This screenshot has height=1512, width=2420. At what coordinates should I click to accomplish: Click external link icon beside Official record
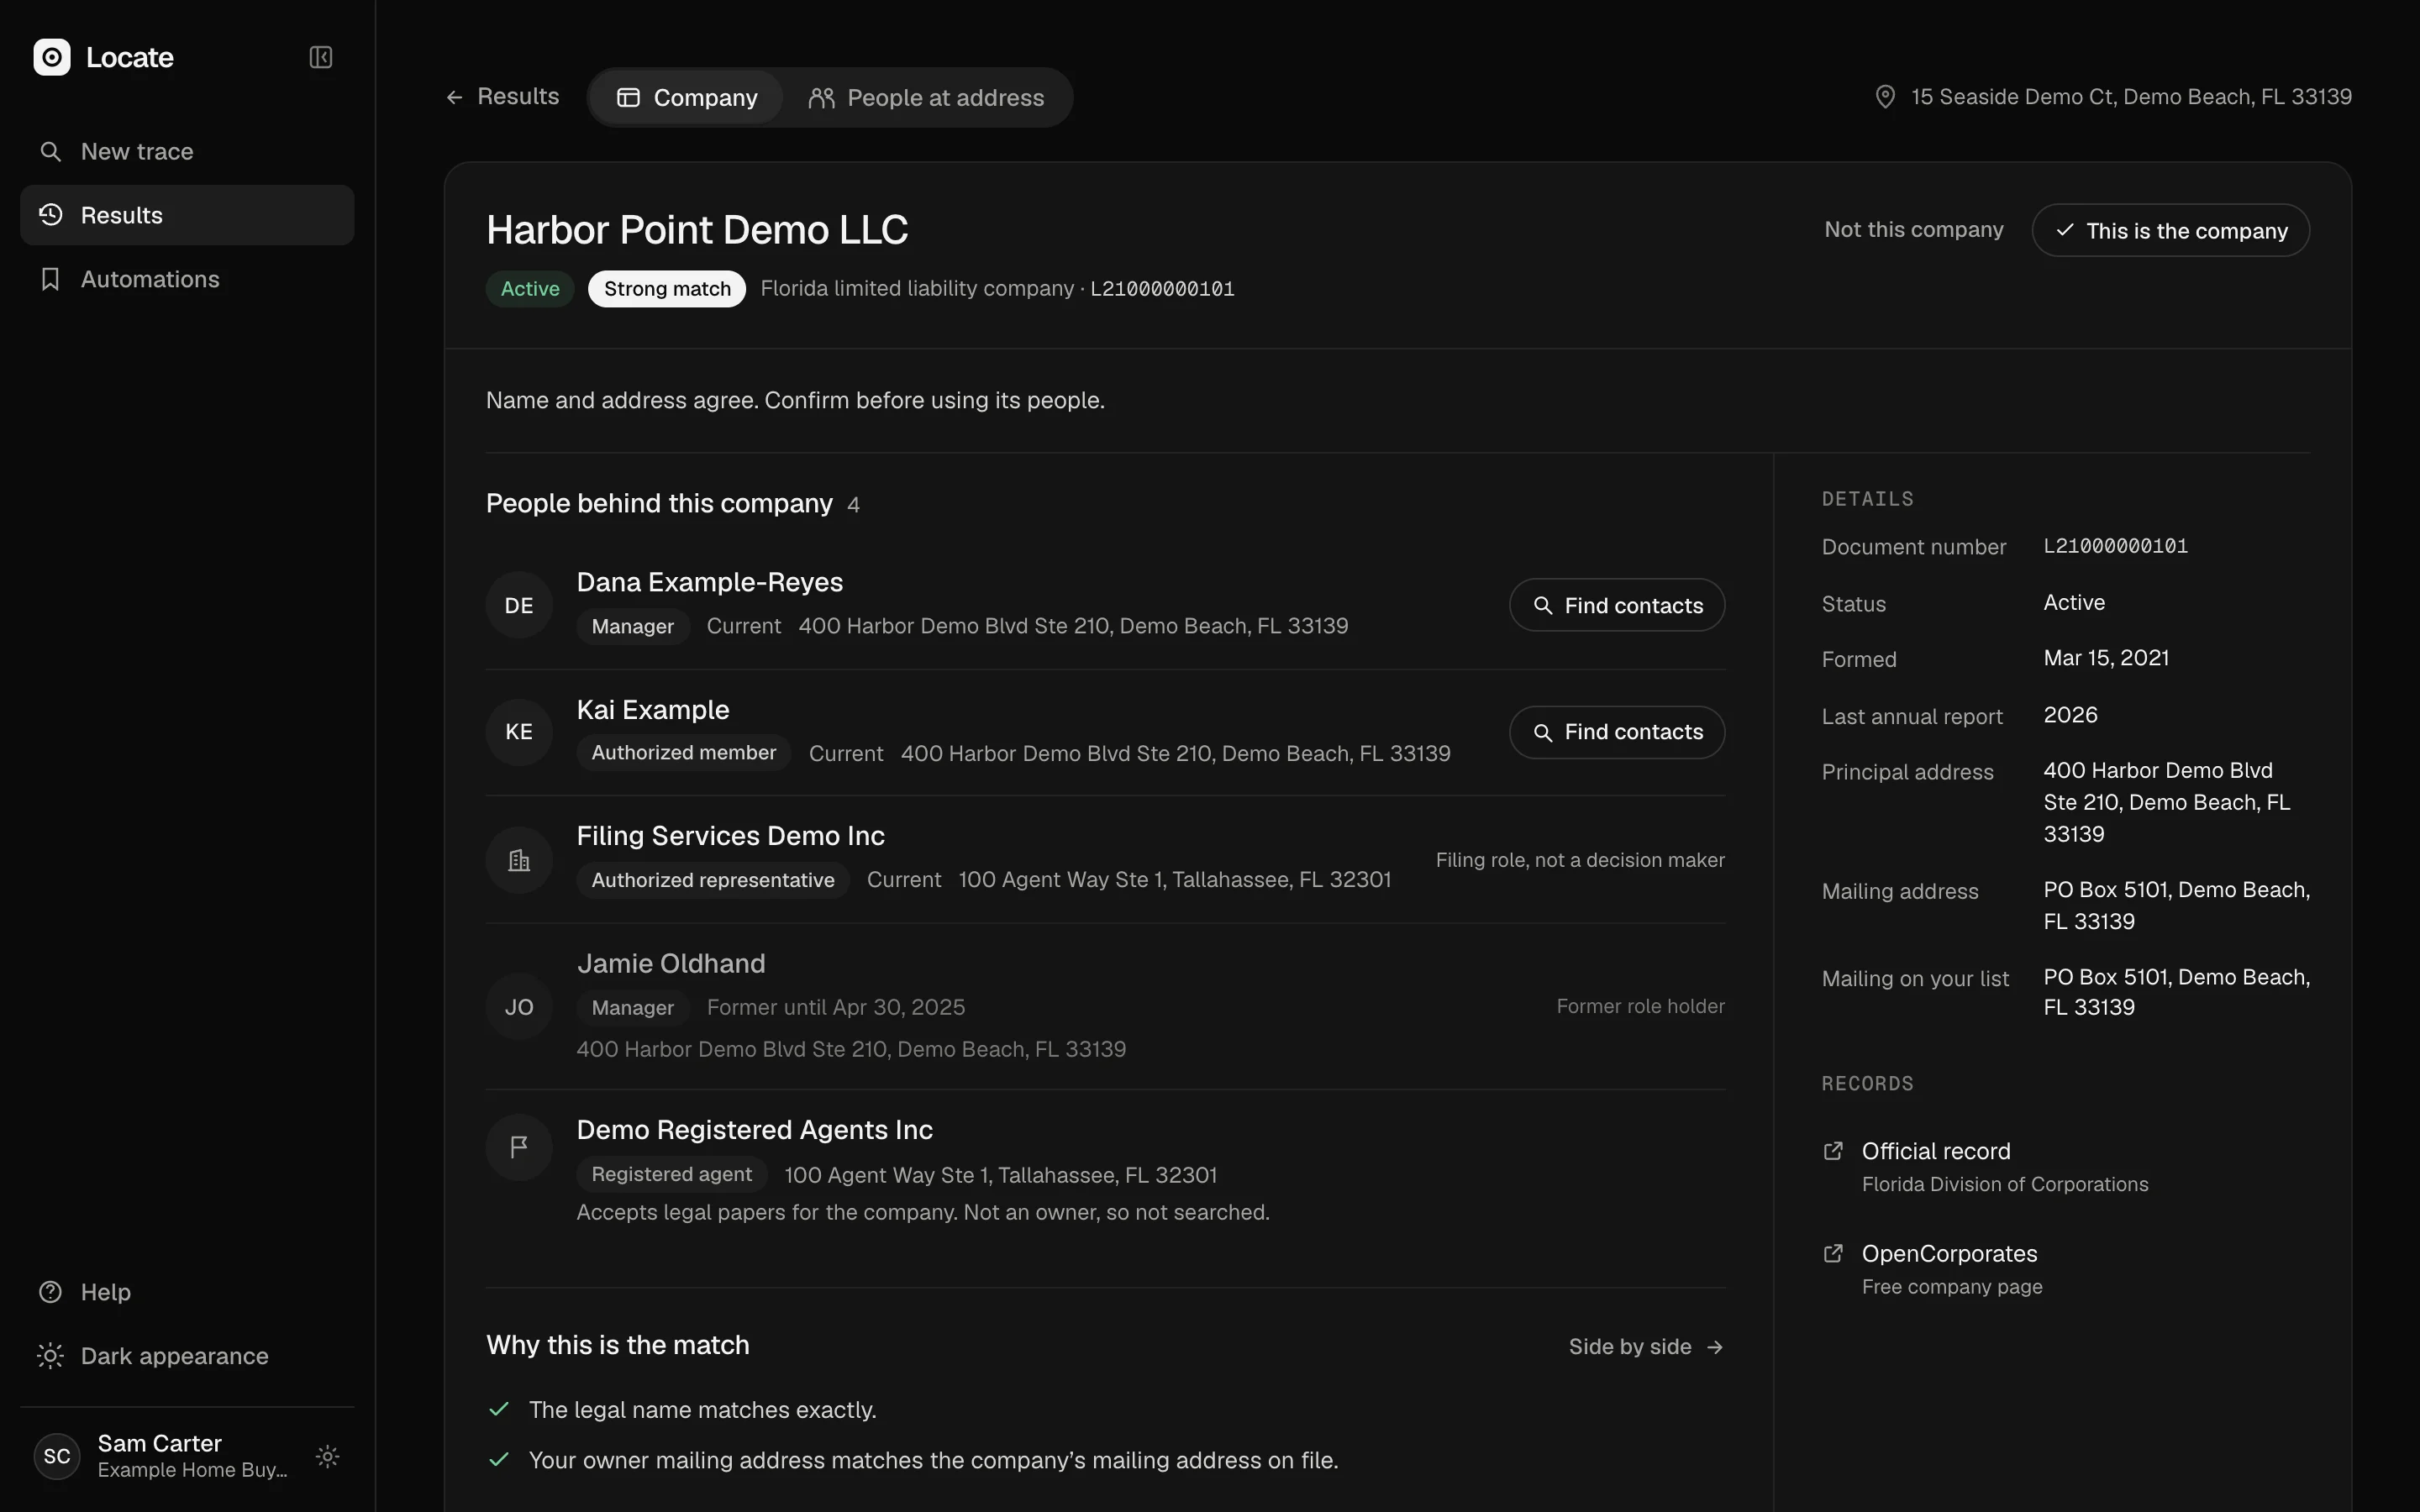[1833, 1151]
